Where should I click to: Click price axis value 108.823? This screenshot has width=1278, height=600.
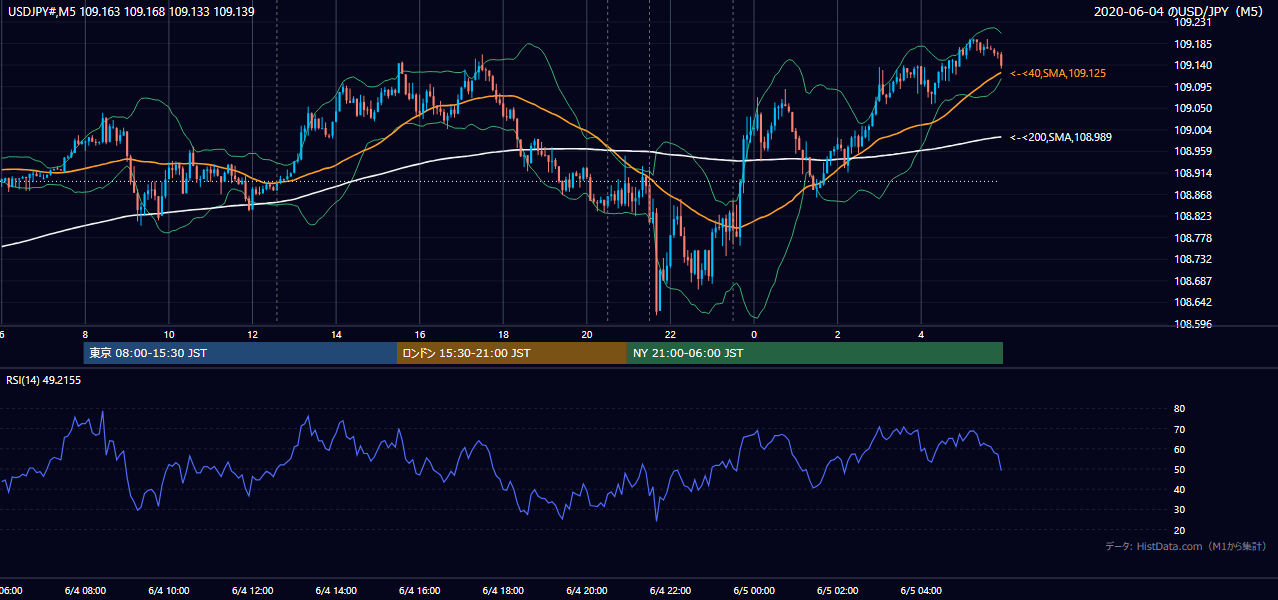point(1193,216)
